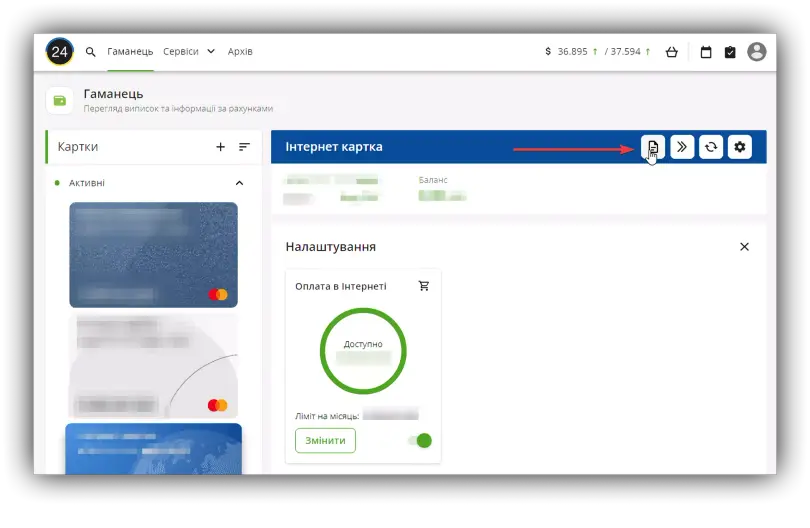Expand the Сервіси dropdown menu
Screen dimensions: 810x528
click(188, 51)
